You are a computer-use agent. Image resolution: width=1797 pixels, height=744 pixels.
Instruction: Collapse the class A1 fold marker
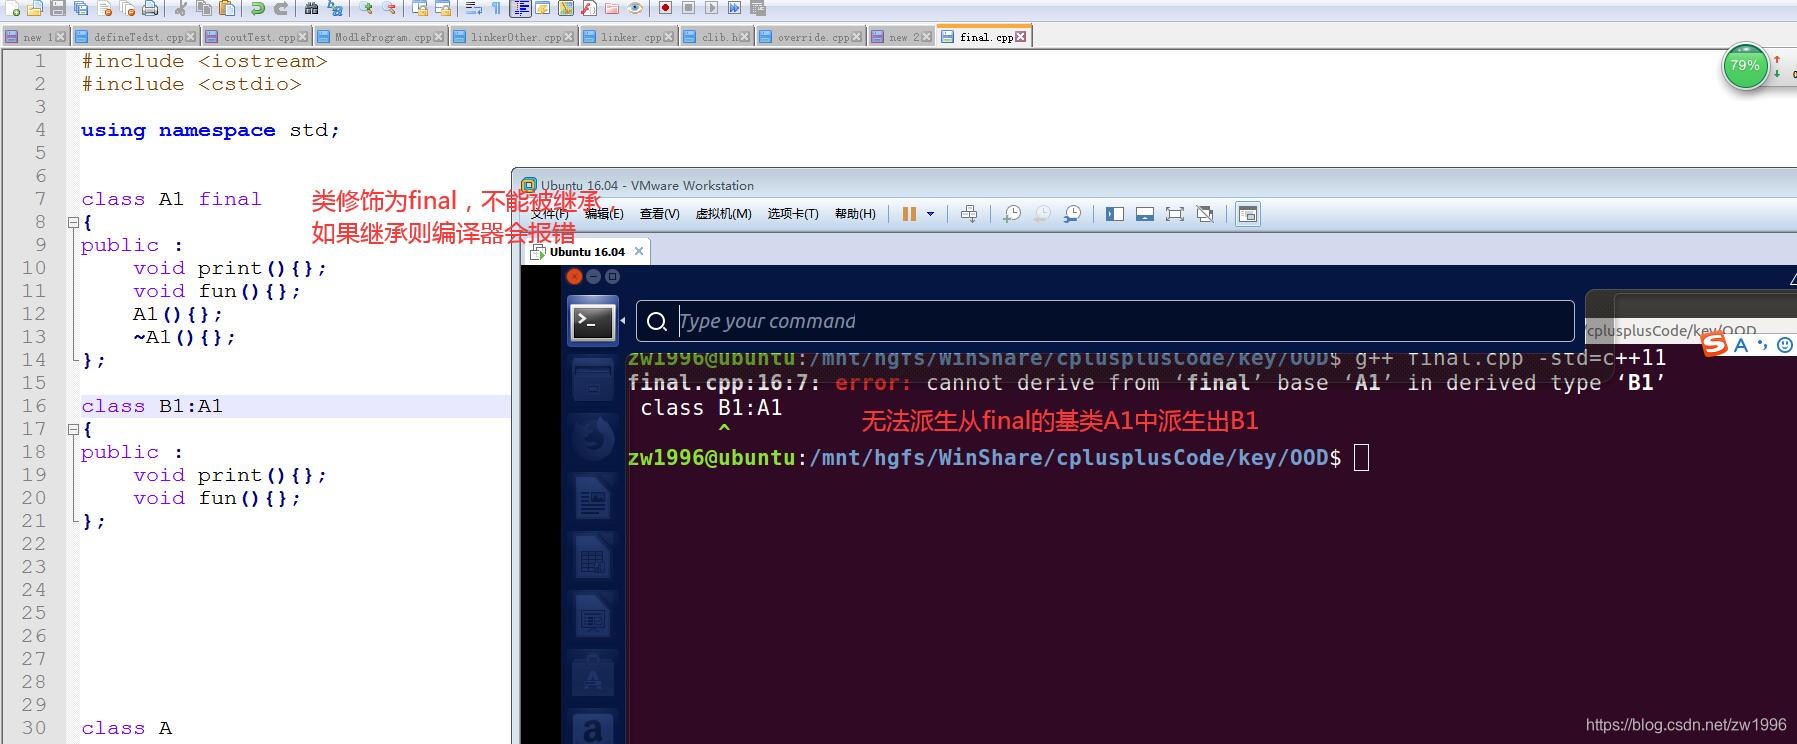point(72,222)
